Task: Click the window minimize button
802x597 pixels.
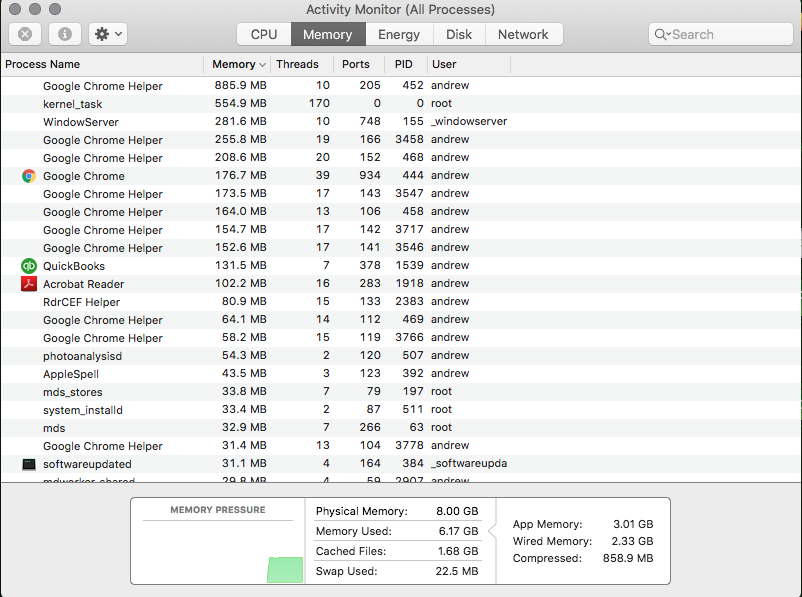Action: coord(35,9)
